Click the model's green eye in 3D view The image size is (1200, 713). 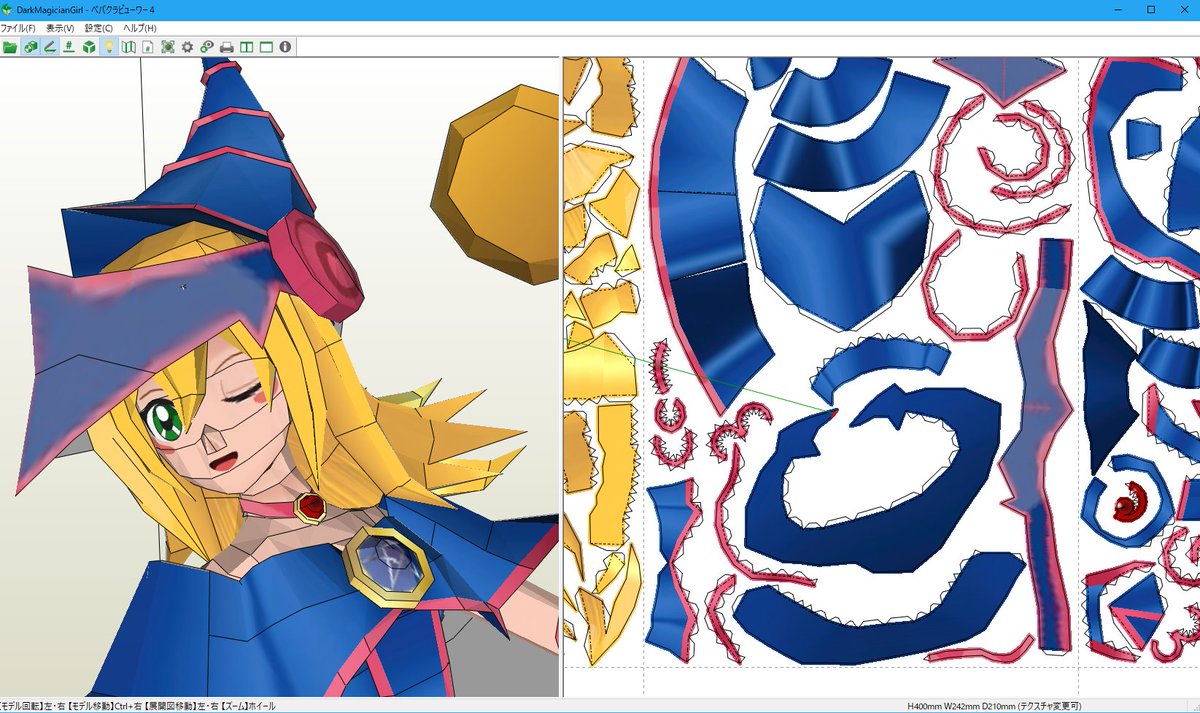(165, 420)
